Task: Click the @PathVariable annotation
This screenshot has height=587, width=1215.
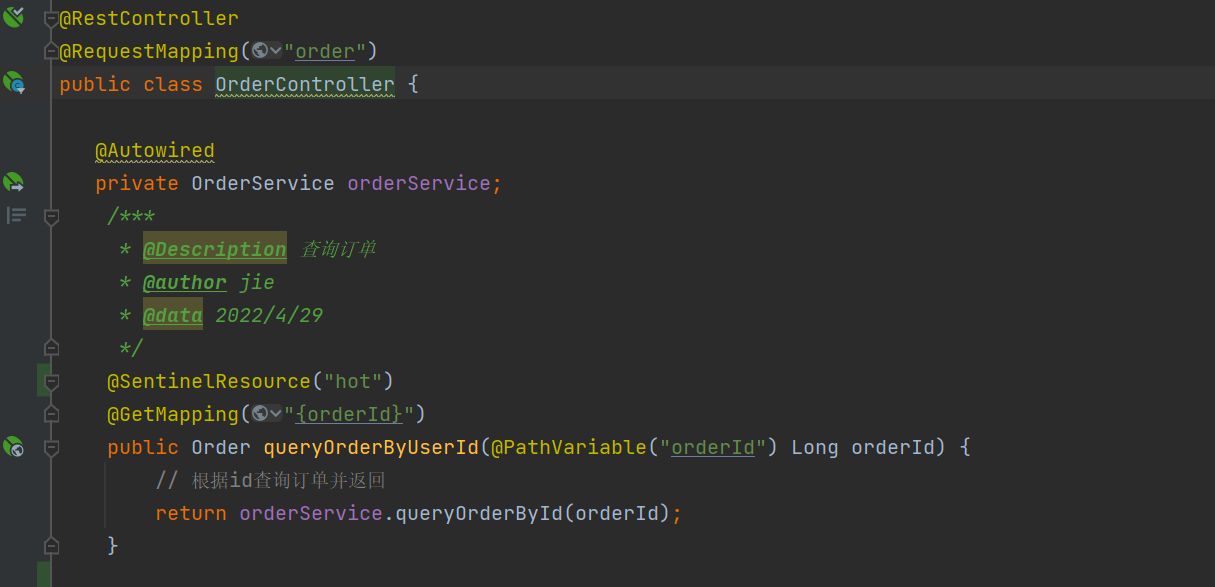Action: point(569,447)
